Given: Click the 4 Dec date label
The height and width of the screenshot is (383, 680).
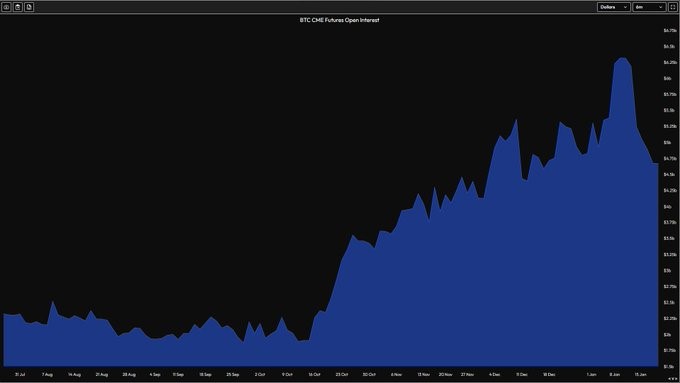Looking at the screenshot, I should coord(494,374).
